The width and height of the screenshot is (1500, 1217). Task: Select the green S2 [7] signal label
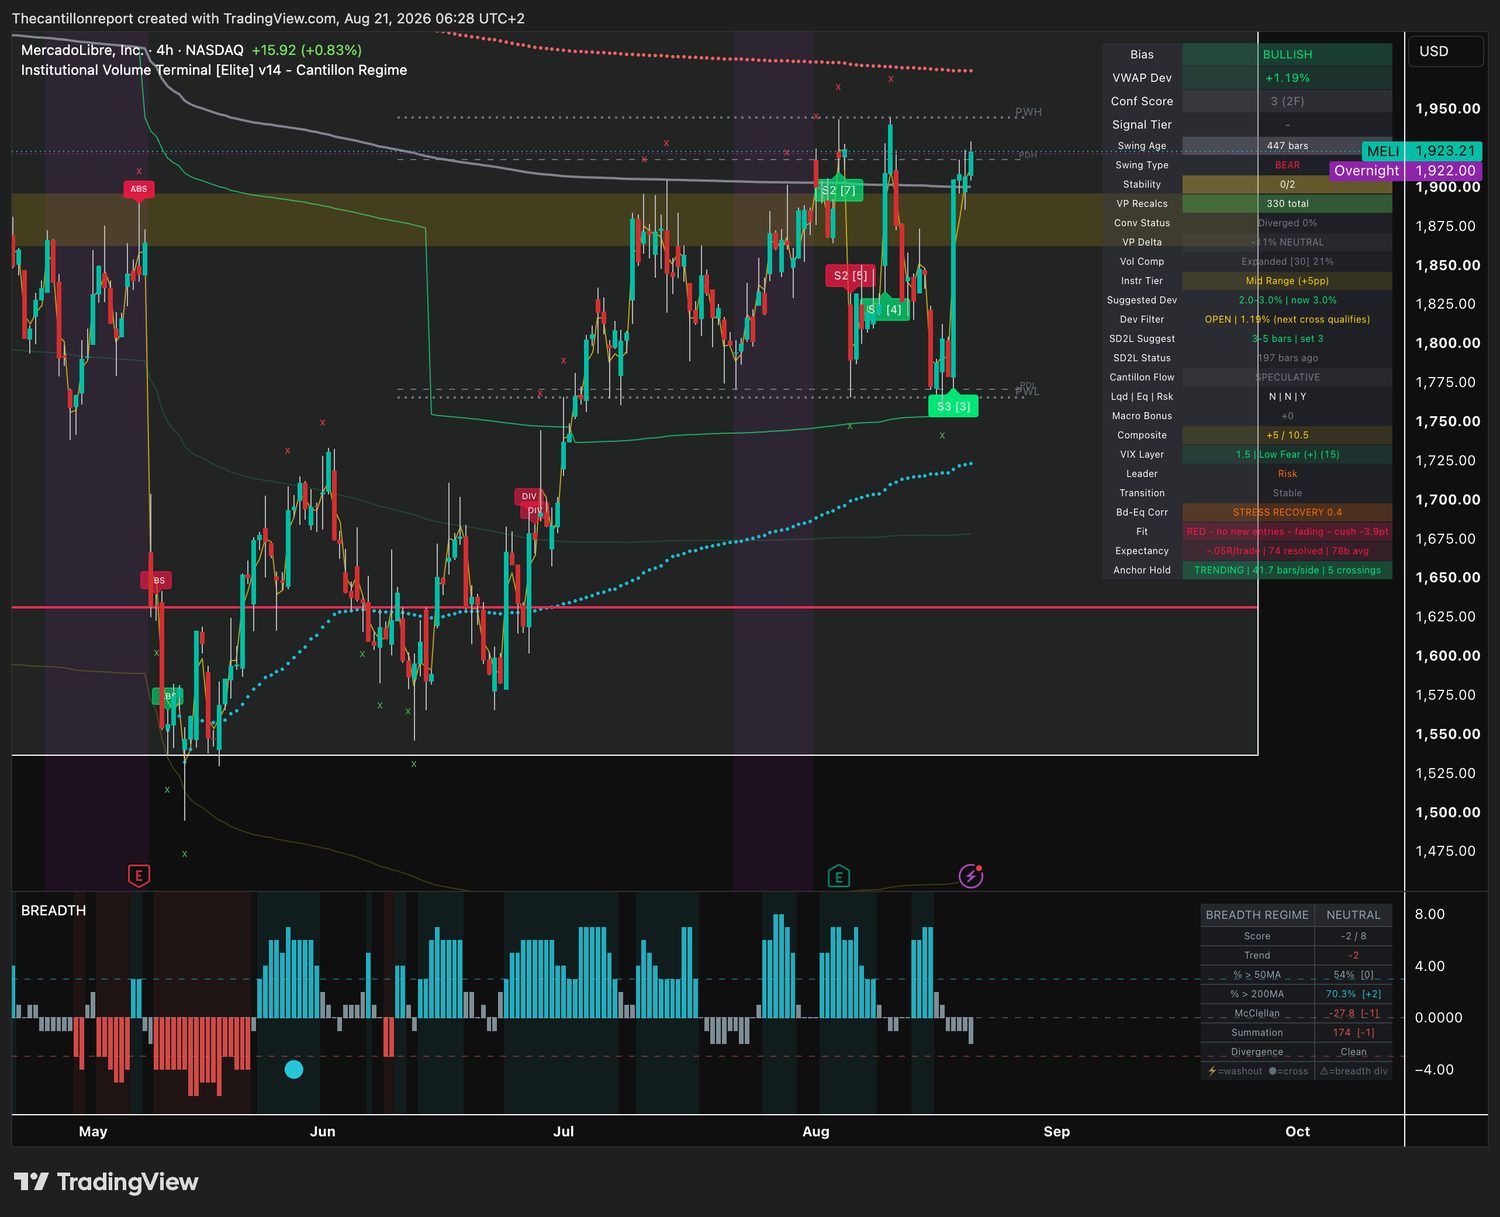[838, 190]
